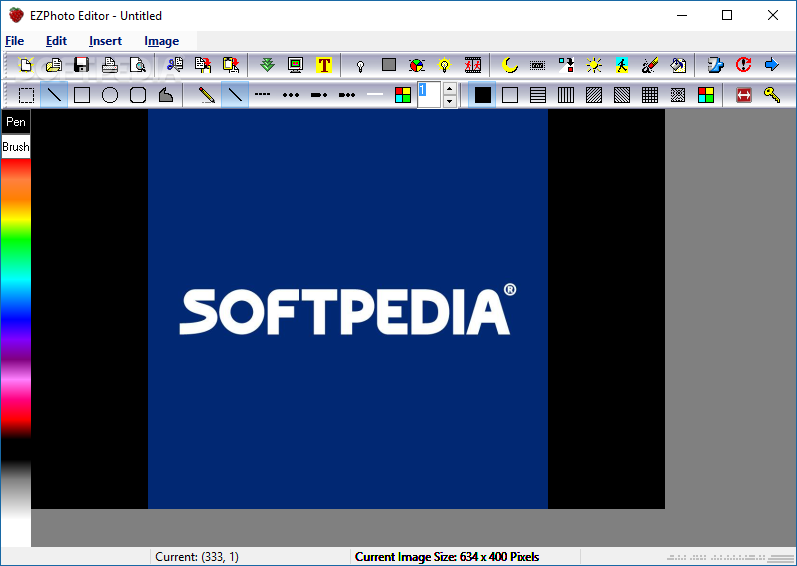Increase pen width with up arrow
The height and width of the screenshot is (566, 797).
pos(449,89)
